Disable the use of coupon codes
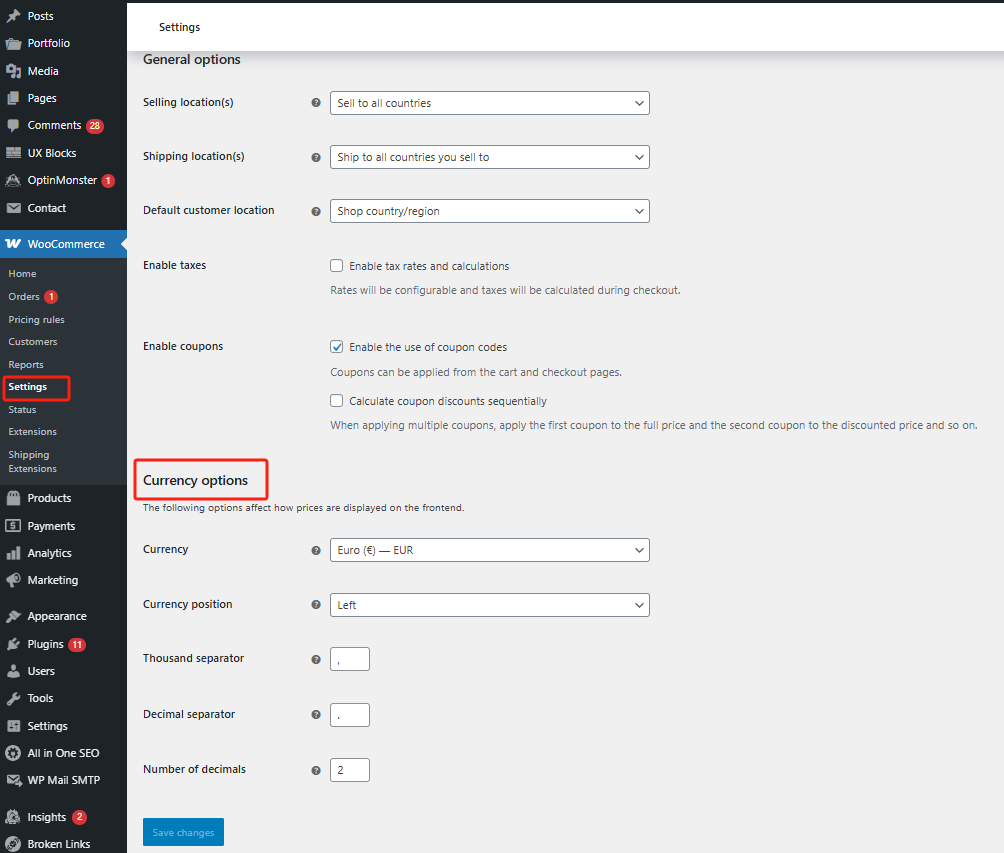 337,347
